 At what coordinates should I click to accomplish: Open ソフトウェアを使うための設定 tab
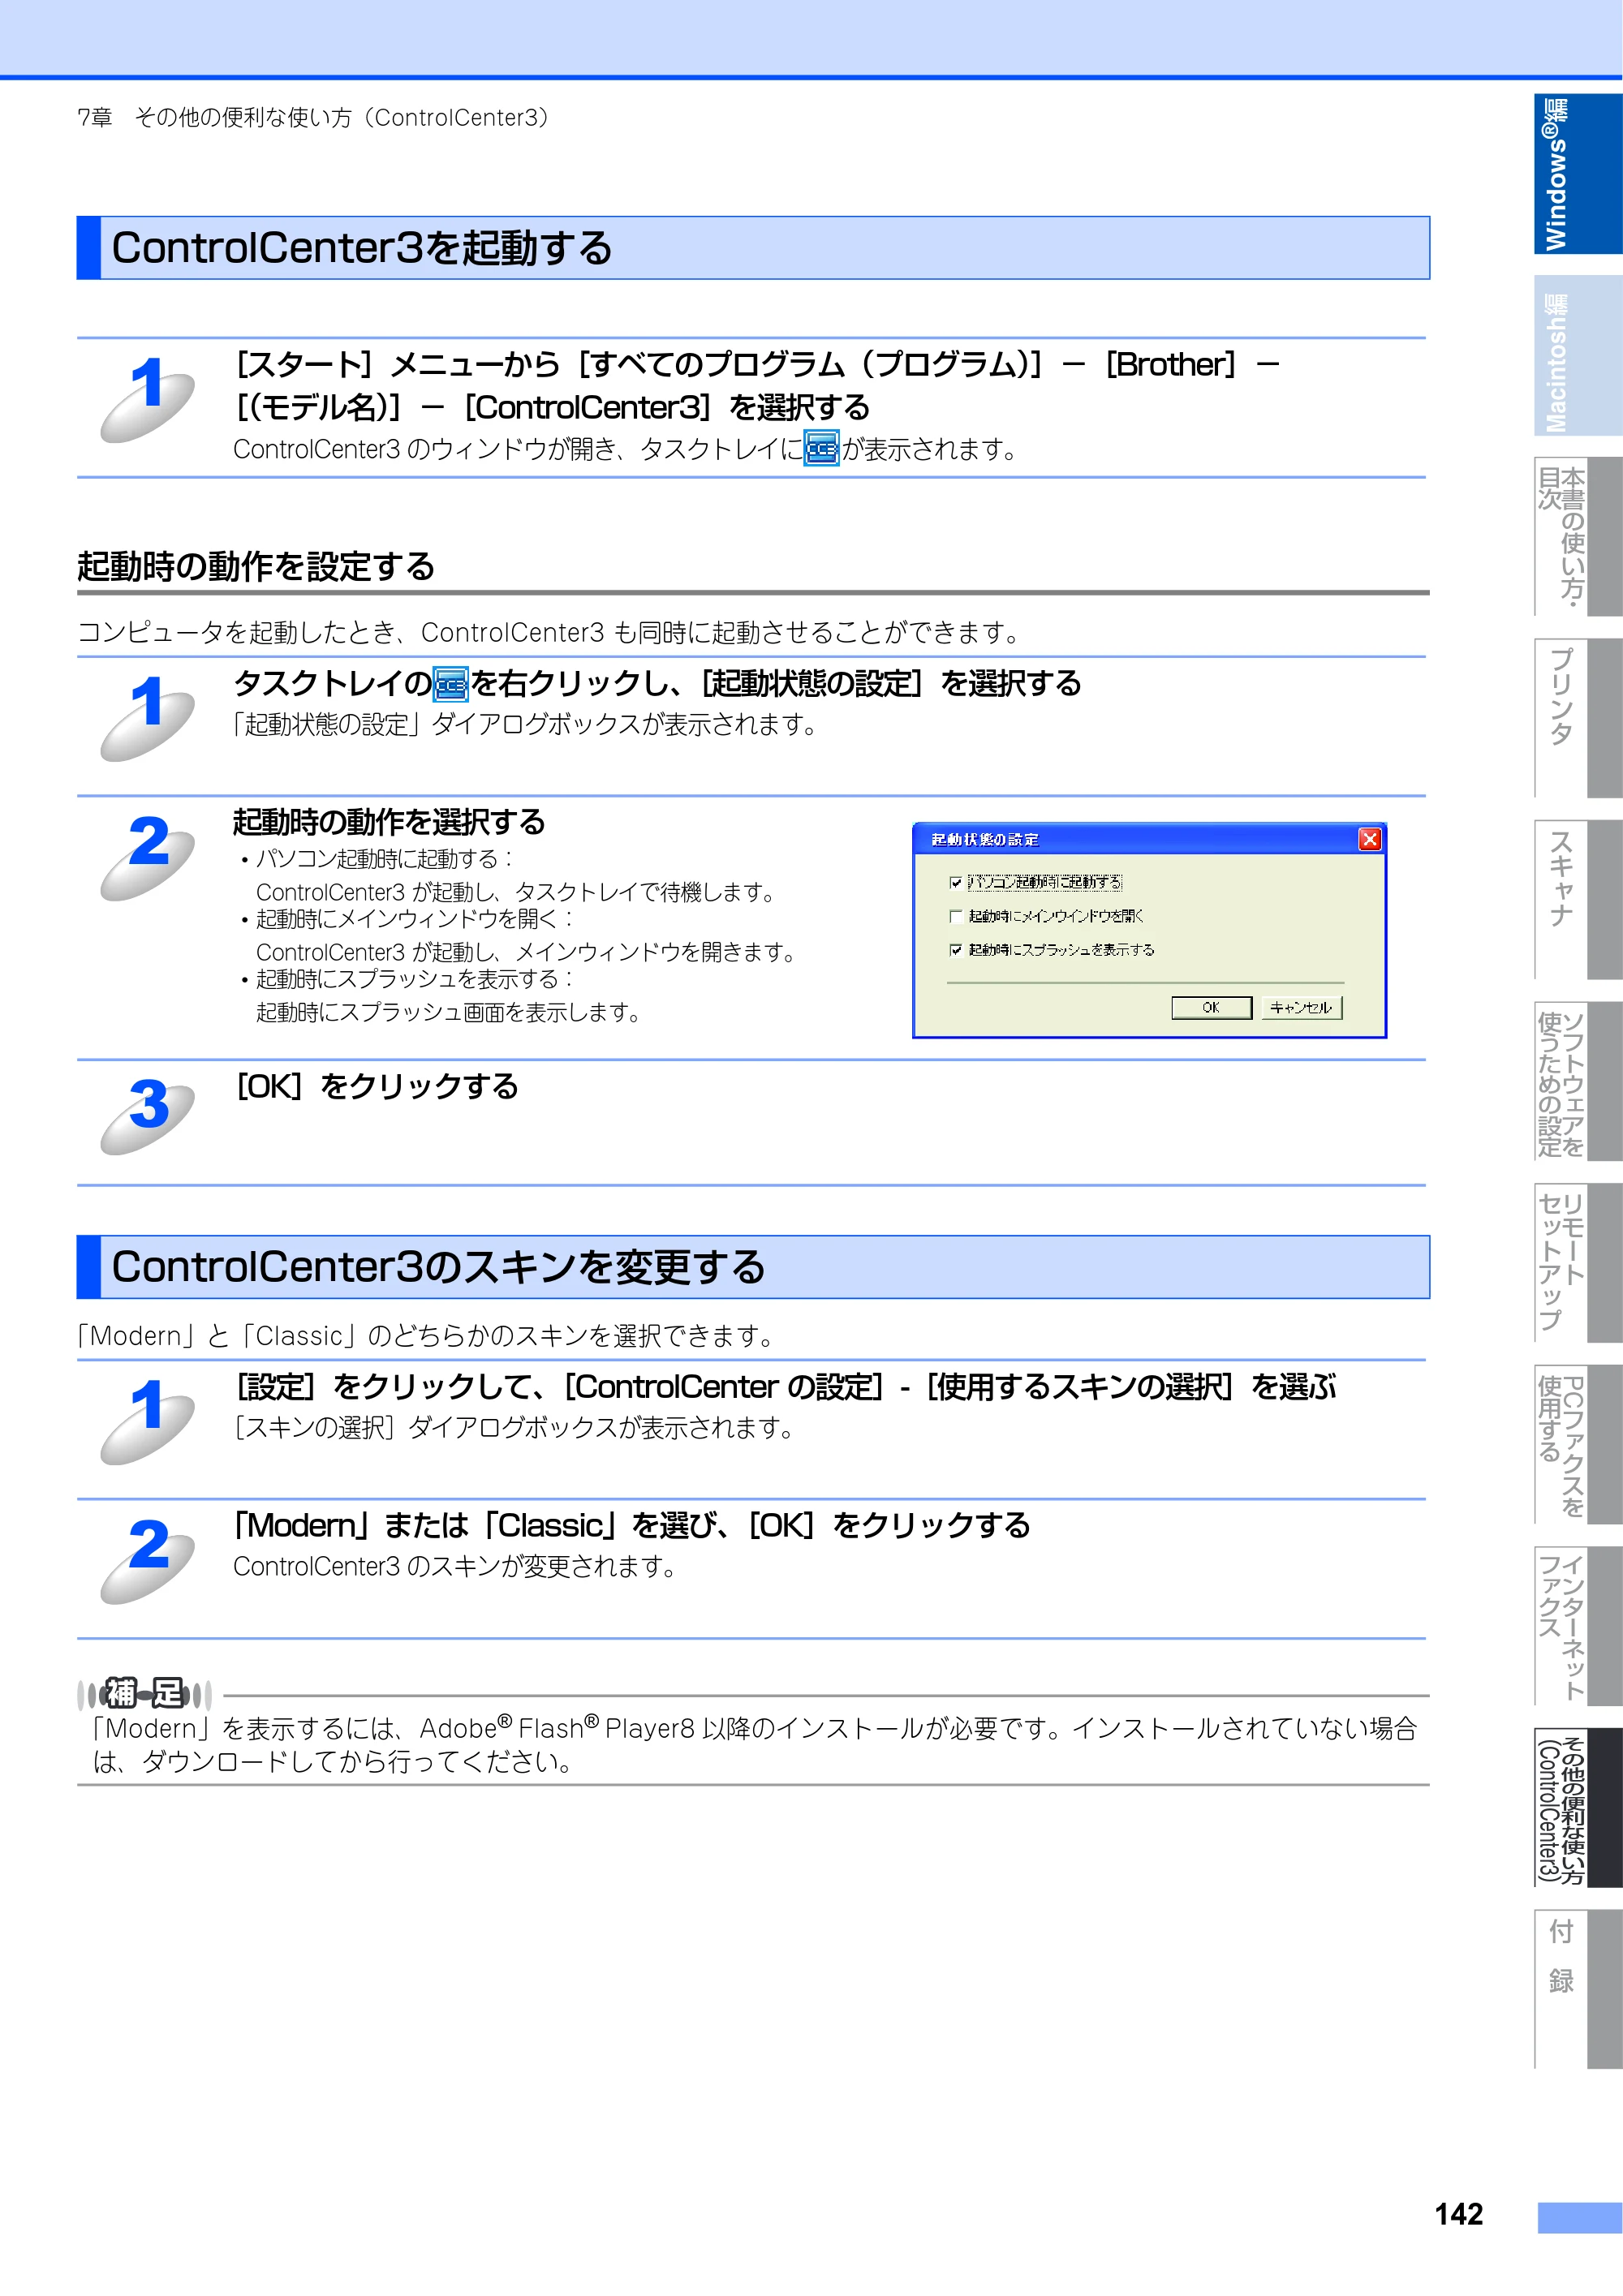[x=1577, y=1081]
